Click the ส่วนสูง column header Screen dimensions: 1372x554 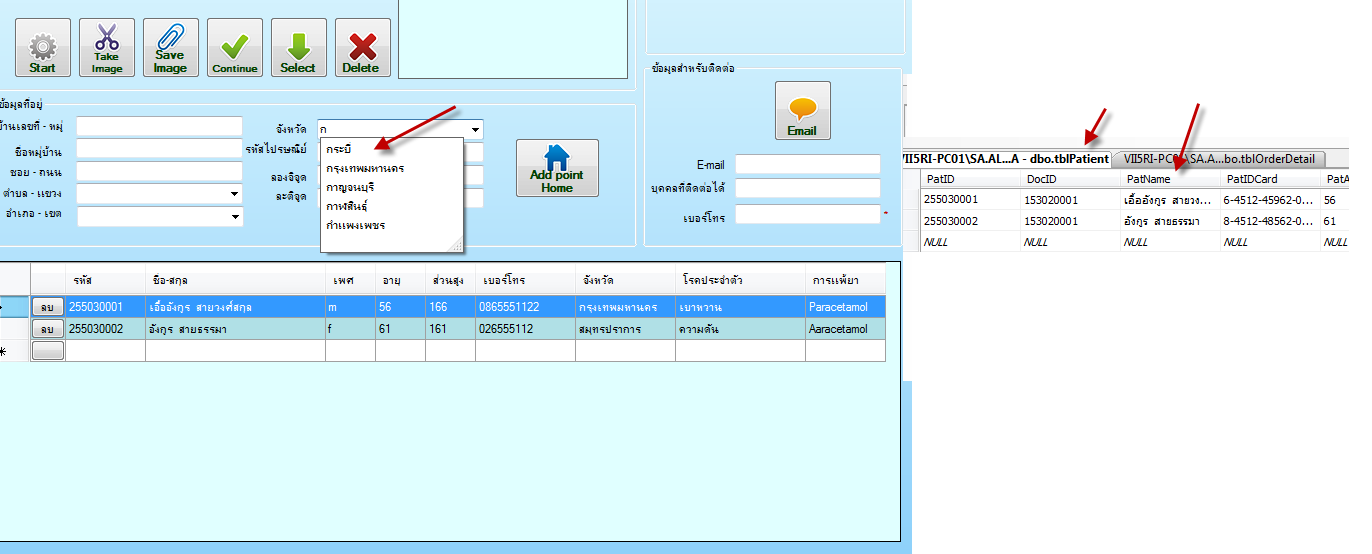450,280
